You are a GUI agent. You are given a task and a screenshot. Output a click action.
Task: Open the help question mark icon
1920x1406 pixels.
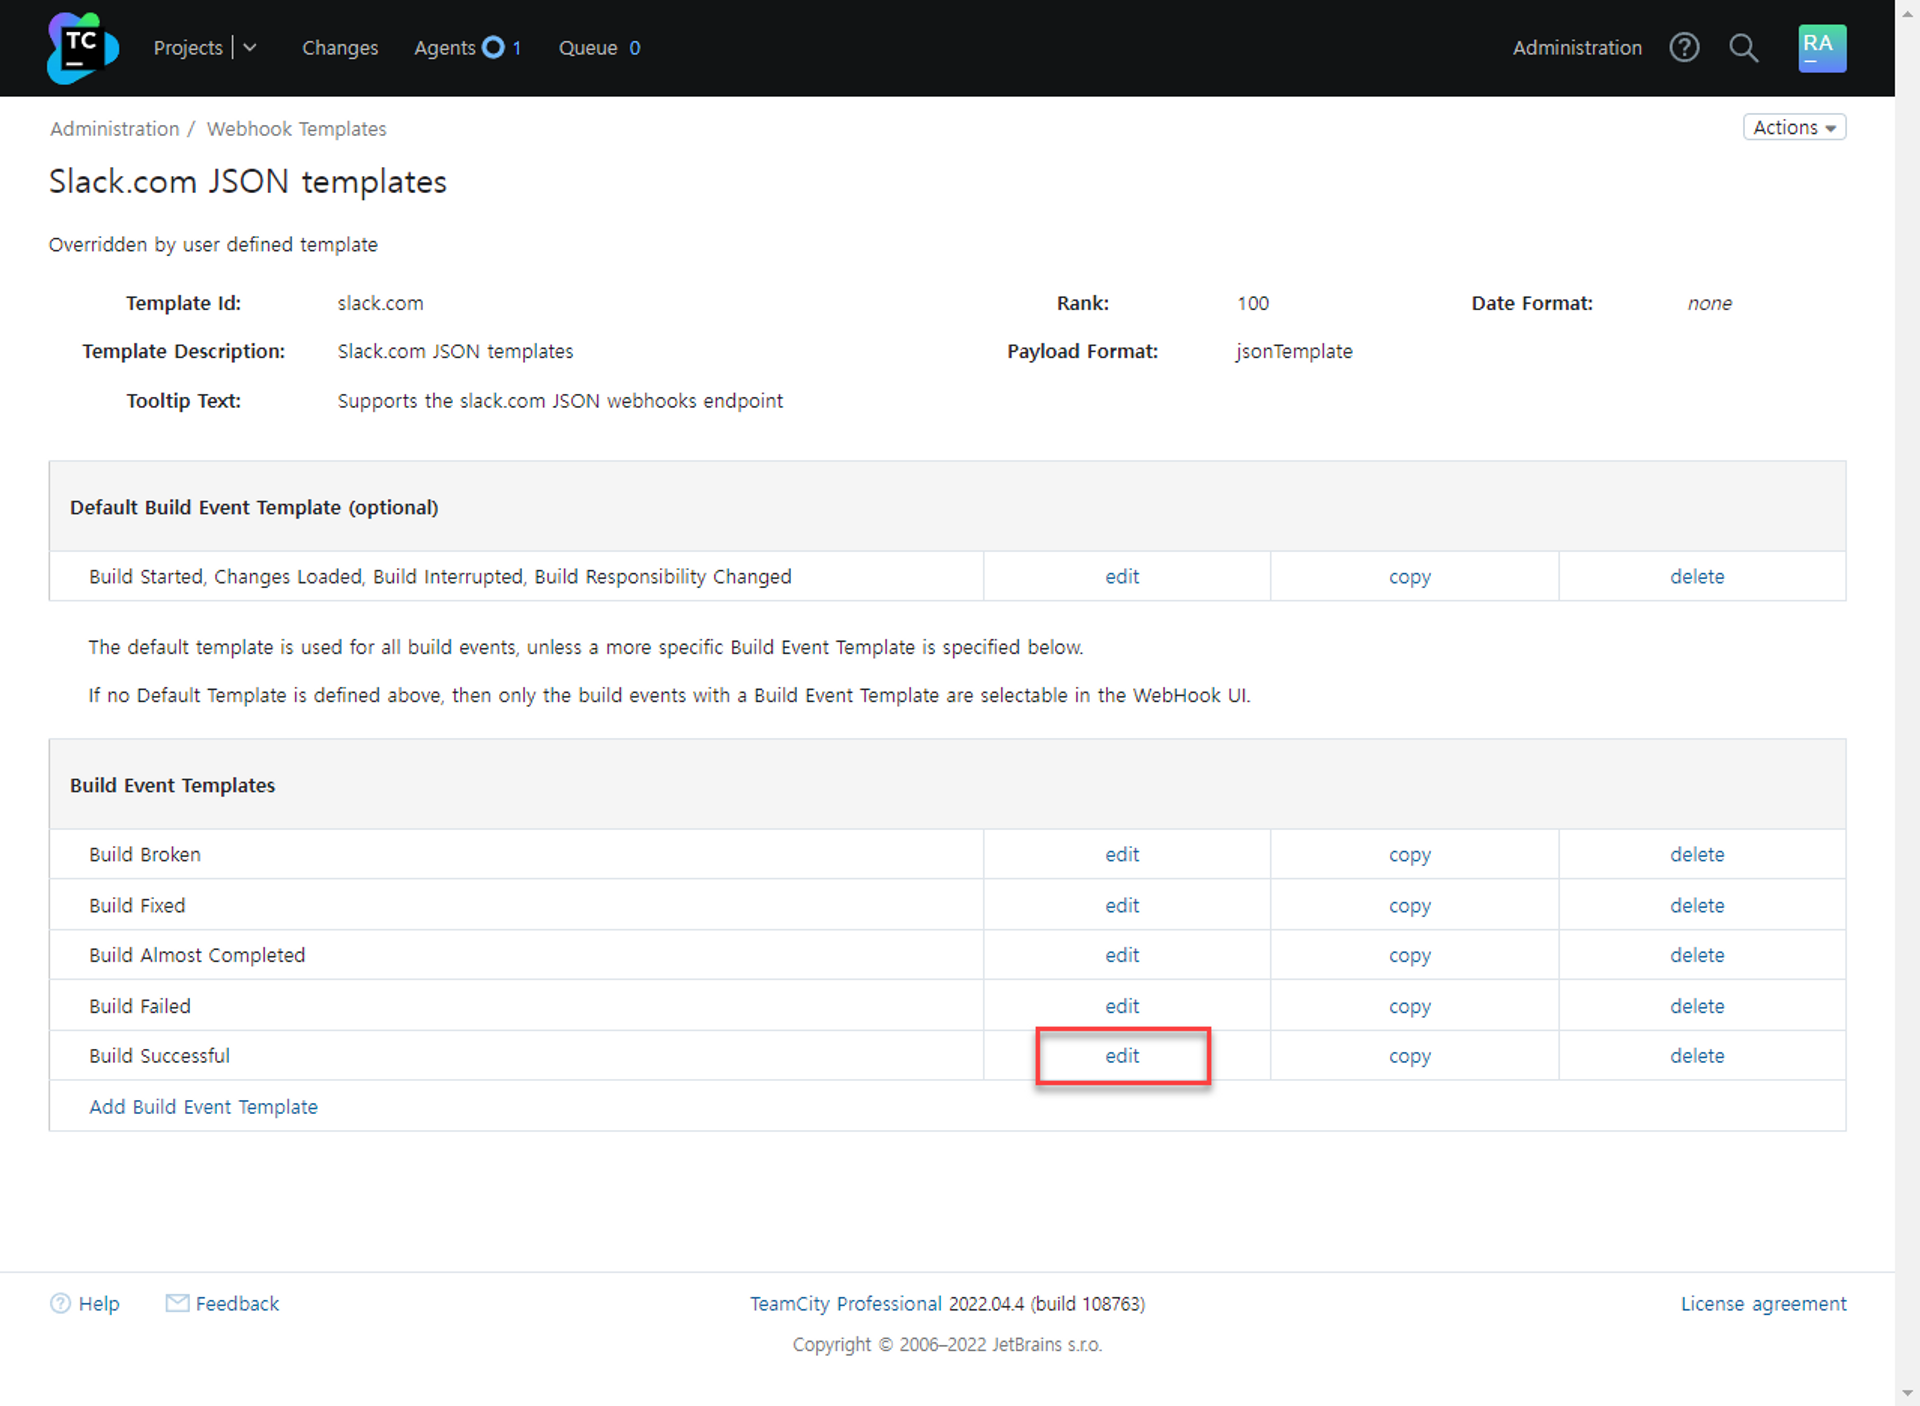pos(1684,47)
